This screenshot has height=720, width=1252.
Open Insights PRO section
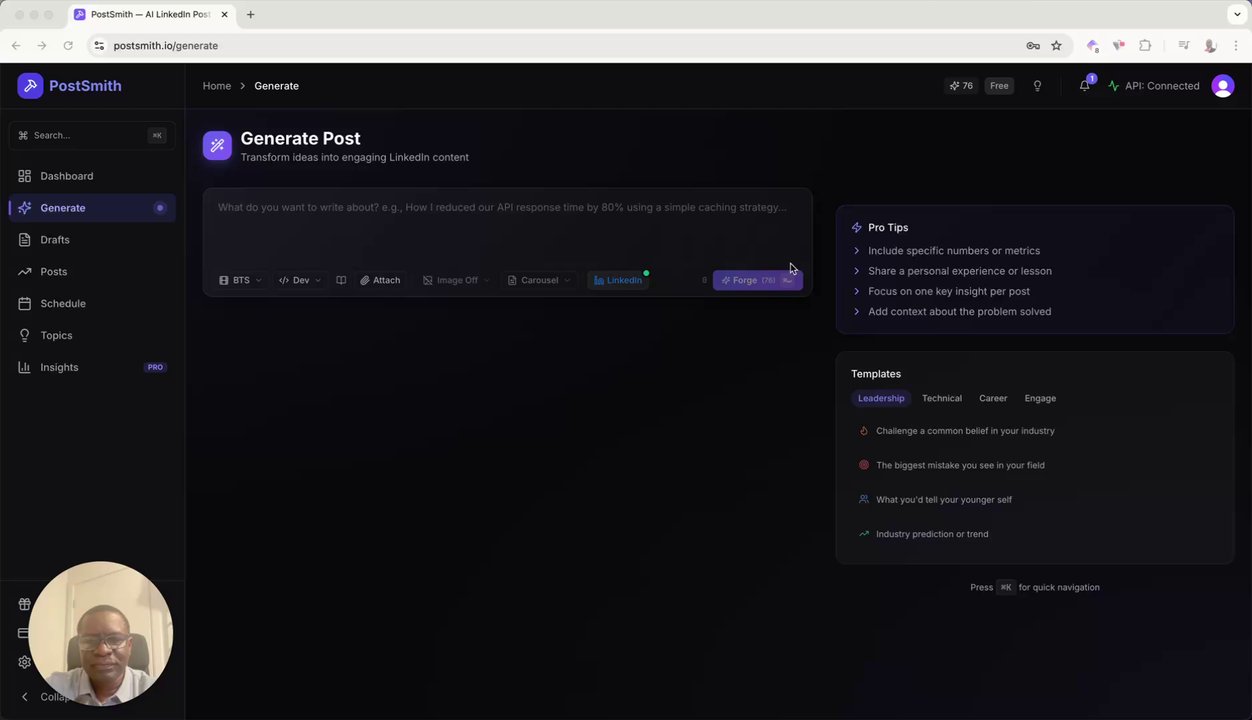point(92,368)
